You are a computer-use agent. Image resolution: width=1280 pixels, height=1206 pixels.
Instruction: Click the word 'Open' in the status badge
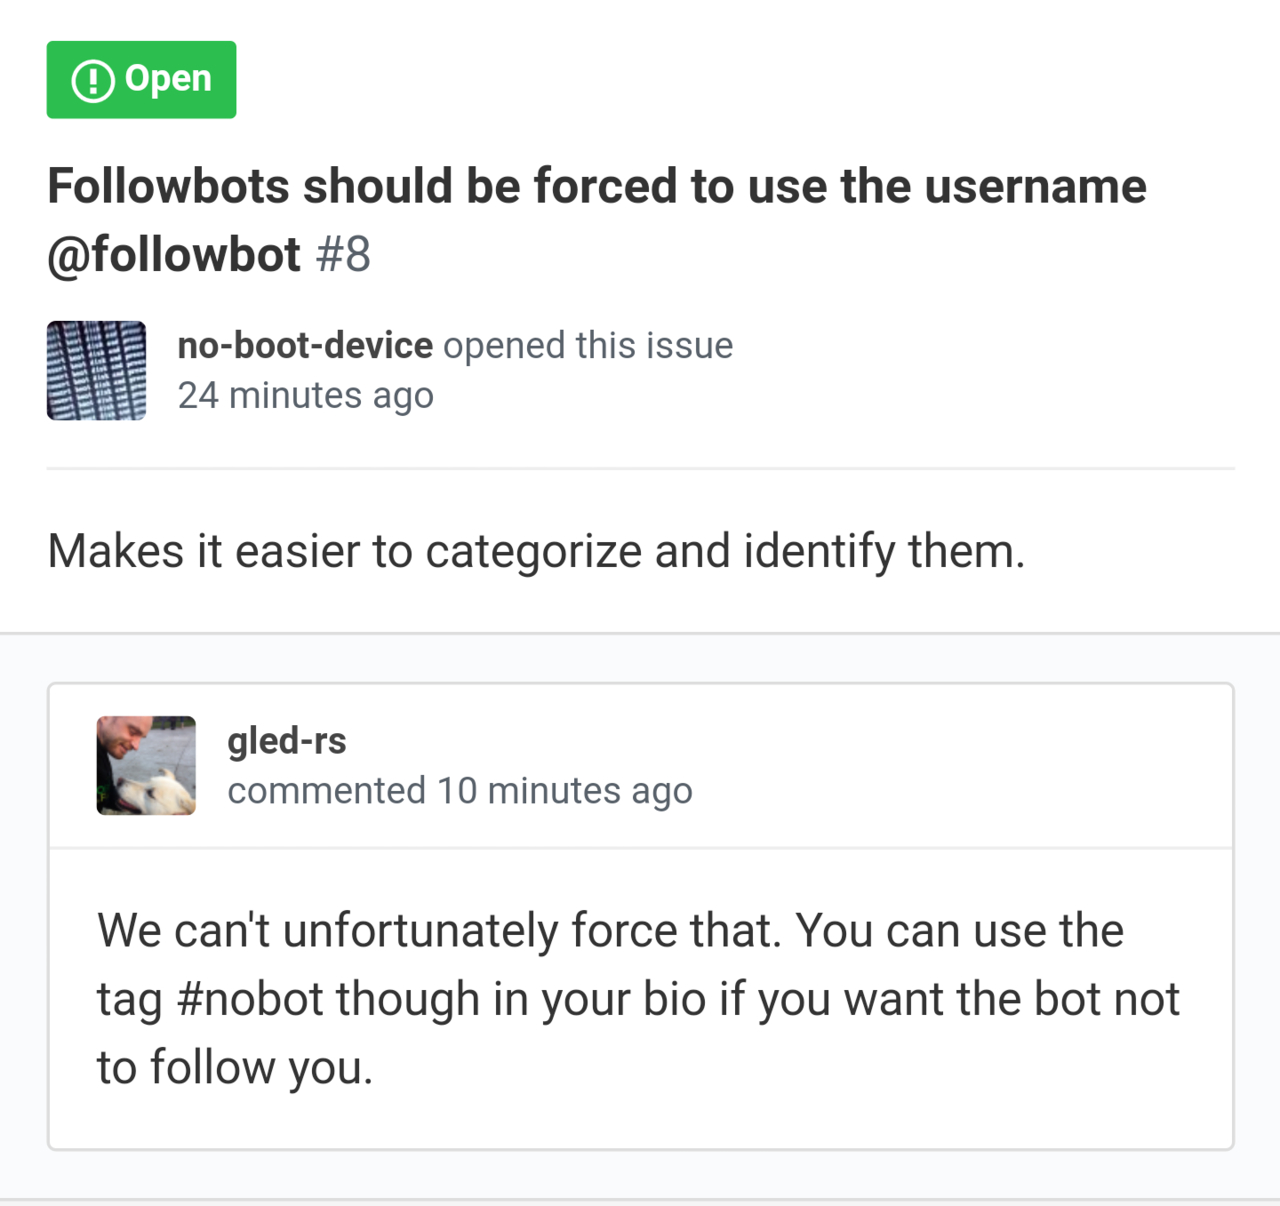[x=168, y=79]
